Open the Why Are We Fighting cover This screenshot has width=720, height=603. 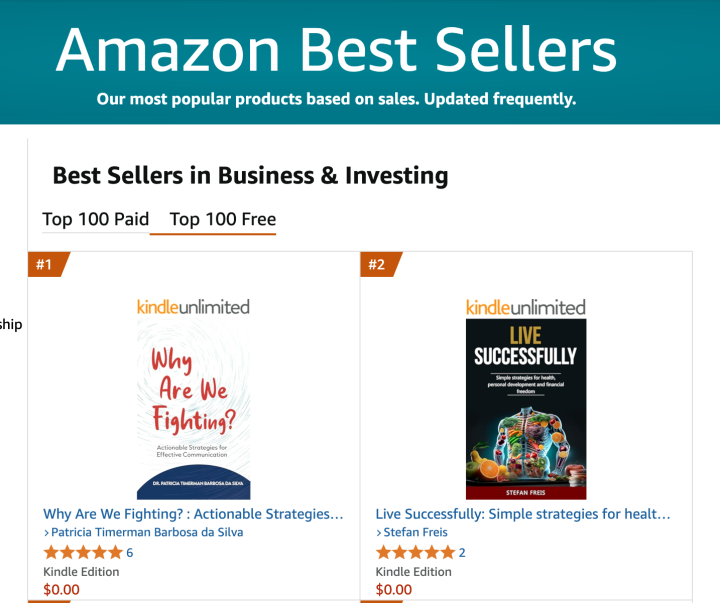click(193, 409)
